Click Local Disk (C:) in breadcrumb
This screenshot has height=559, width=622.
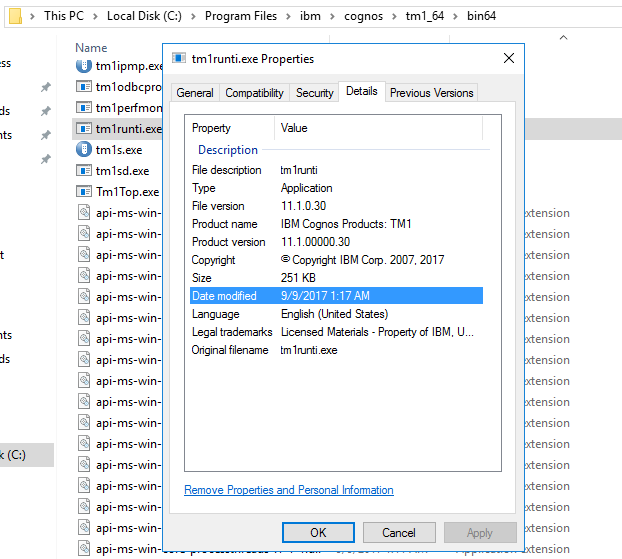(x=144, y=16)
